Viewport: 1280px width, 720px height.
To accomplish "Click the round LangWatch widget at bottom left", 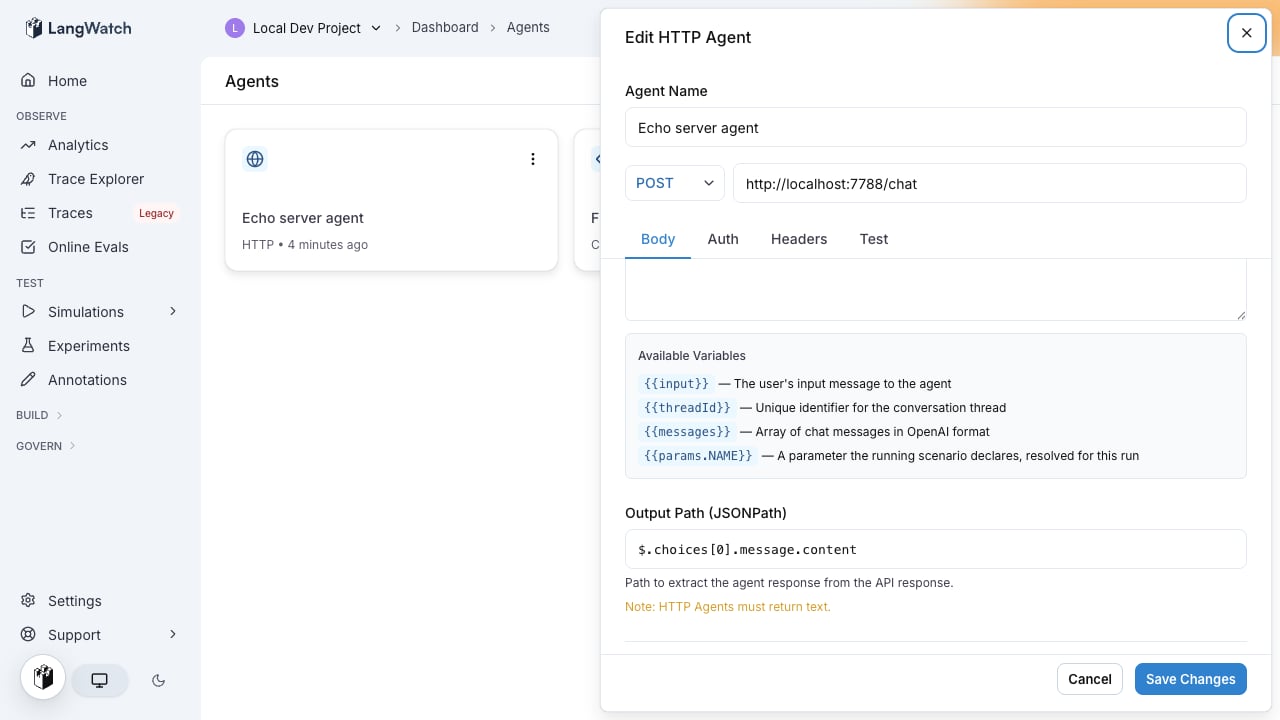I will (x=43, y=677).
